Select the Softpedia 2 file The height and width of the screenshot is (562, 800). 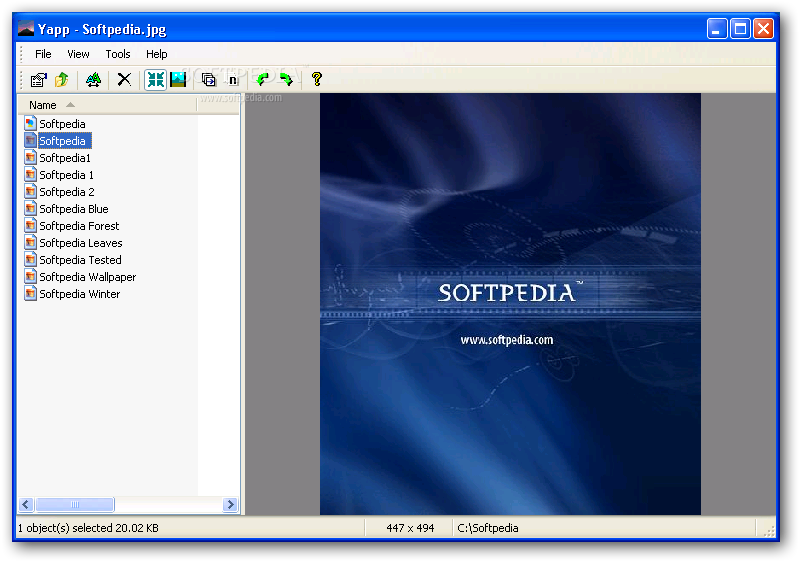tap(67, 192)
